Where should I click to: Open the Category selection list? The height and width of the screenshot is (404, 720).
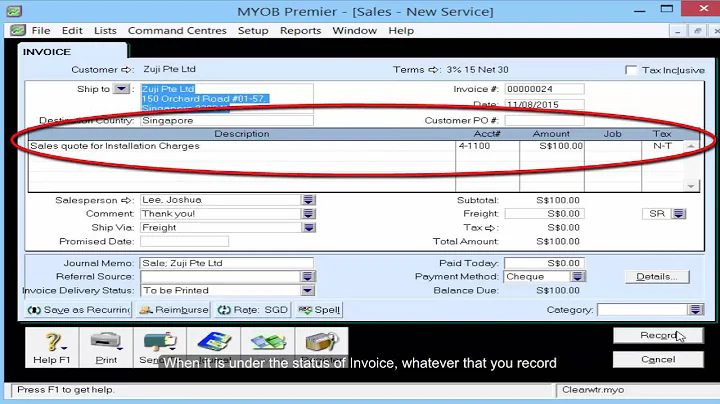click(x=695, y=309)
